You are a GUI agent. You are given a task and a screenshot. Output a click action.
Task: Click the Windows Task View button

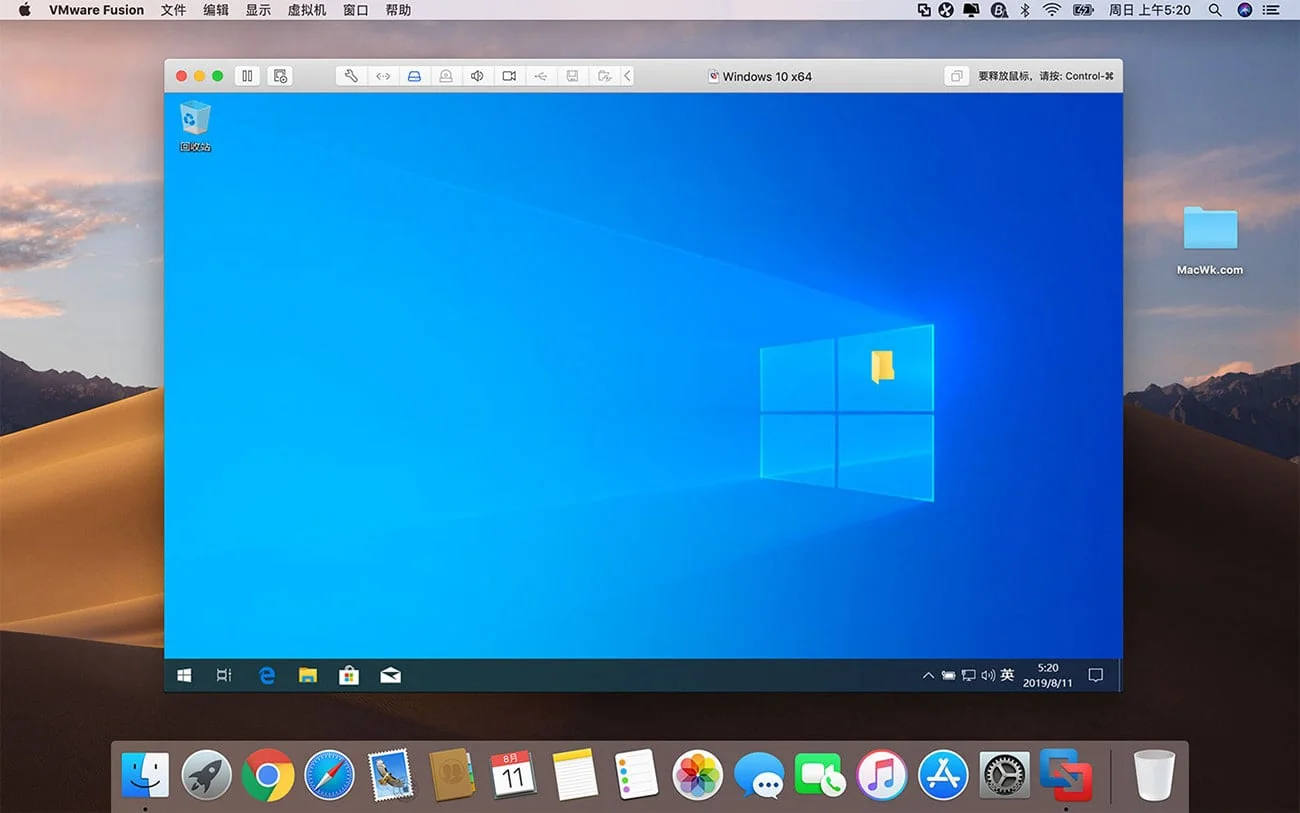click(x=224, y=675)
